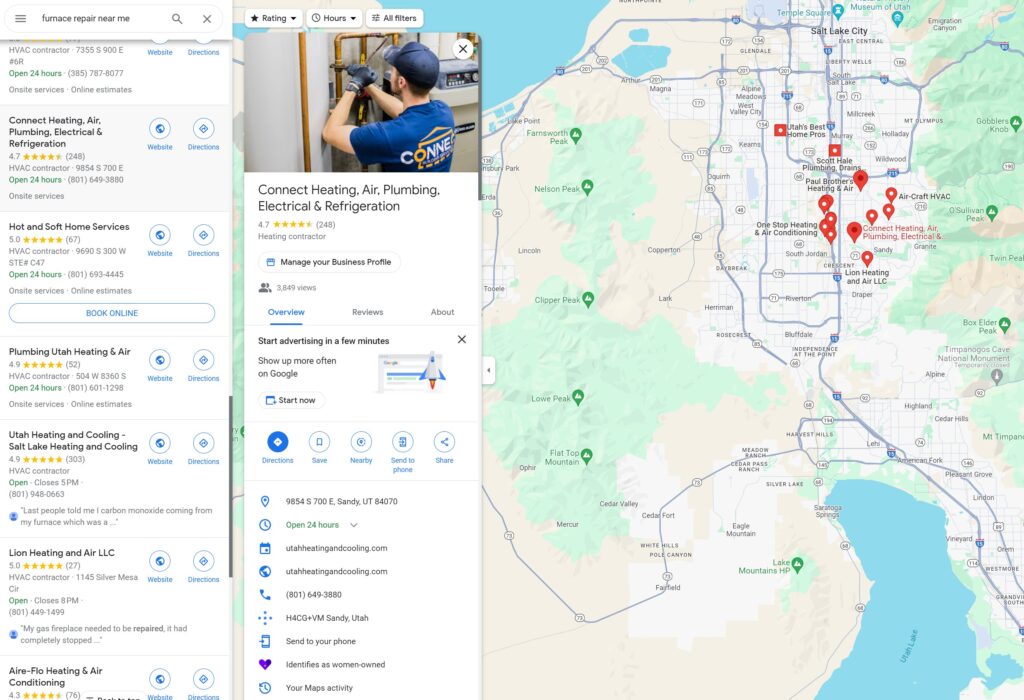The image size is (1024, 700).
Task: Switch to the Overview tab
Action: pyautogui.click(x=286, y=312)
